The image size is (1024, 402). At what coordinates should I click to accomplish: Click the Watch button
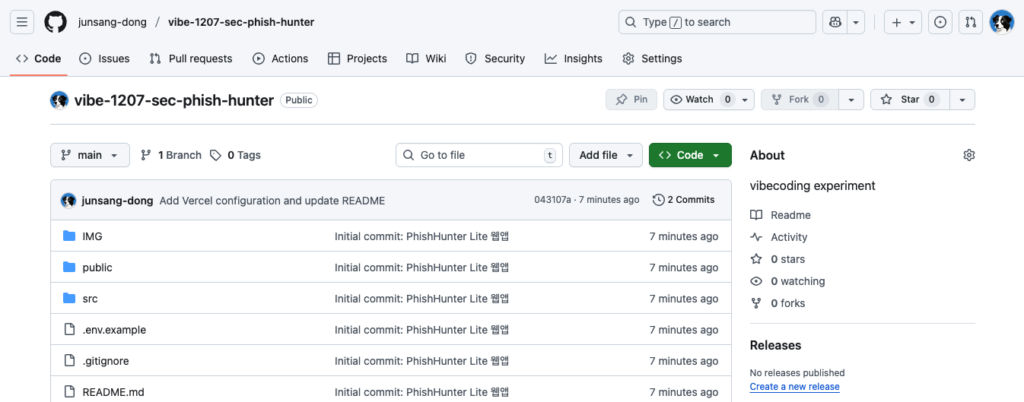pyautogui.click(x=700, y=99)
